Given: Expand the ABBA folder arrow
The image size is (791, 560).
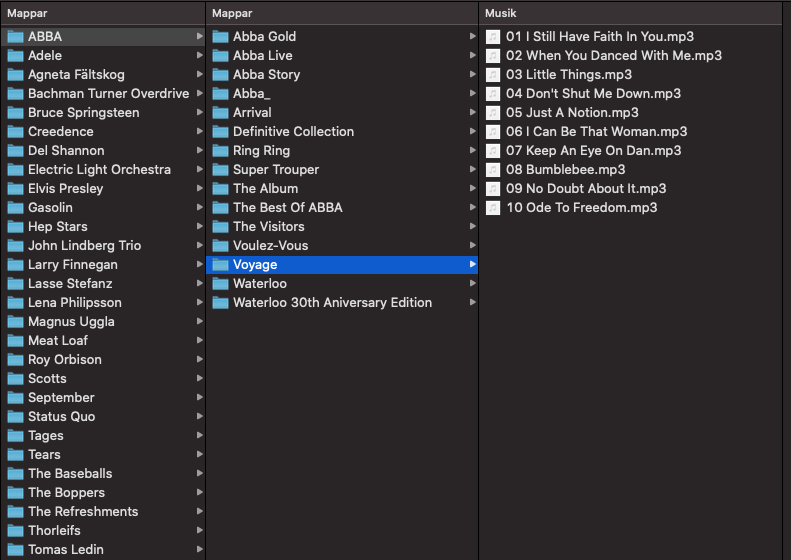Looking at the screenshot, I should tap(200, 36).
